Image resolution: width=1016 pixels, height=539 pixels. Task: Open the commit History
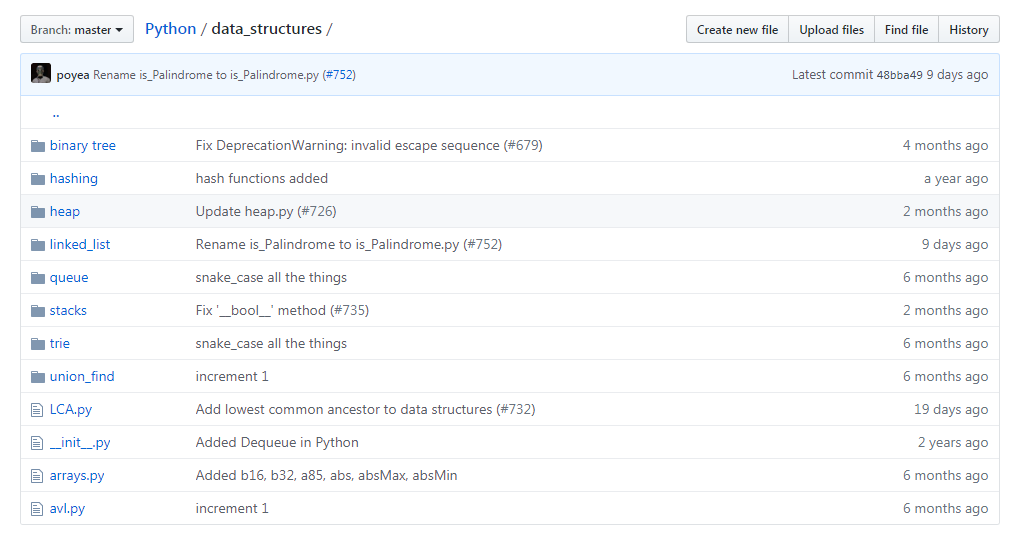click(x=968, y=30)
